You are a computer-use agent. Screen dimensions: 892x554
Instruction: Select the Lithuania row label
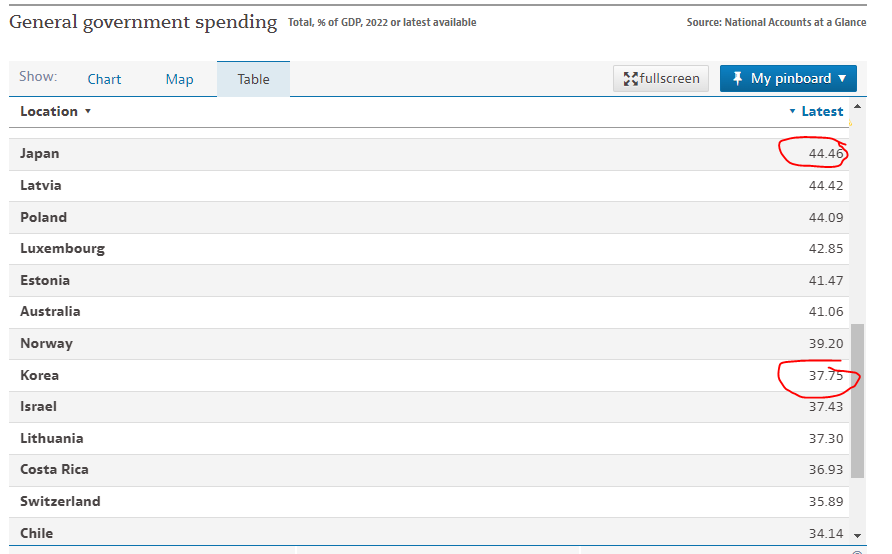51,439
